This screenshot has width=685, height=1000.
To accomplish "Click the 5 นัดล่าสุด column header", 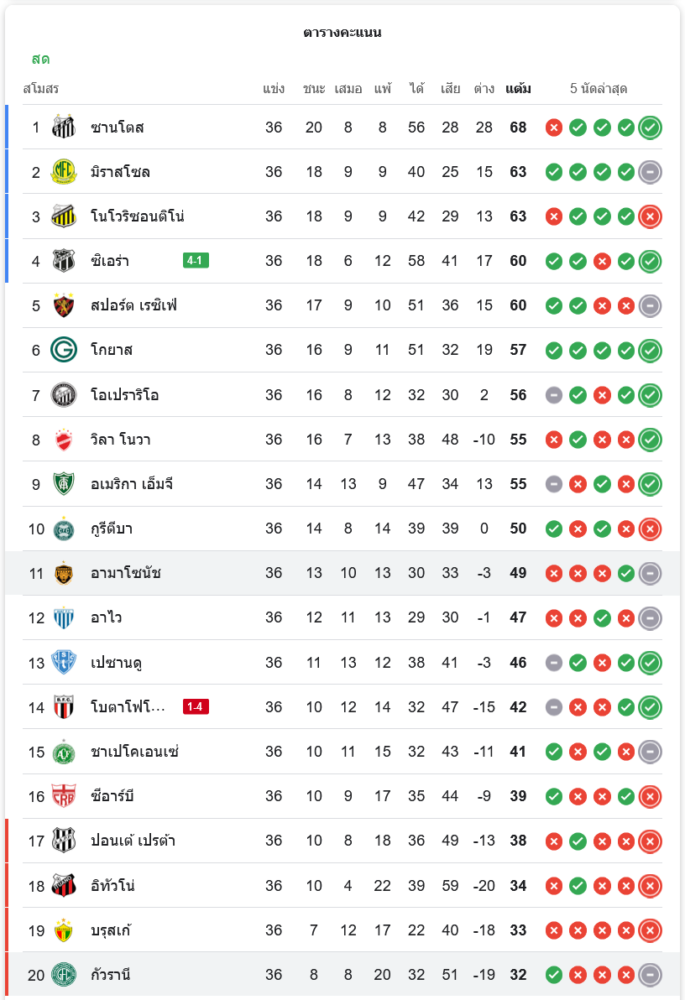I will (x=598, y=89).
